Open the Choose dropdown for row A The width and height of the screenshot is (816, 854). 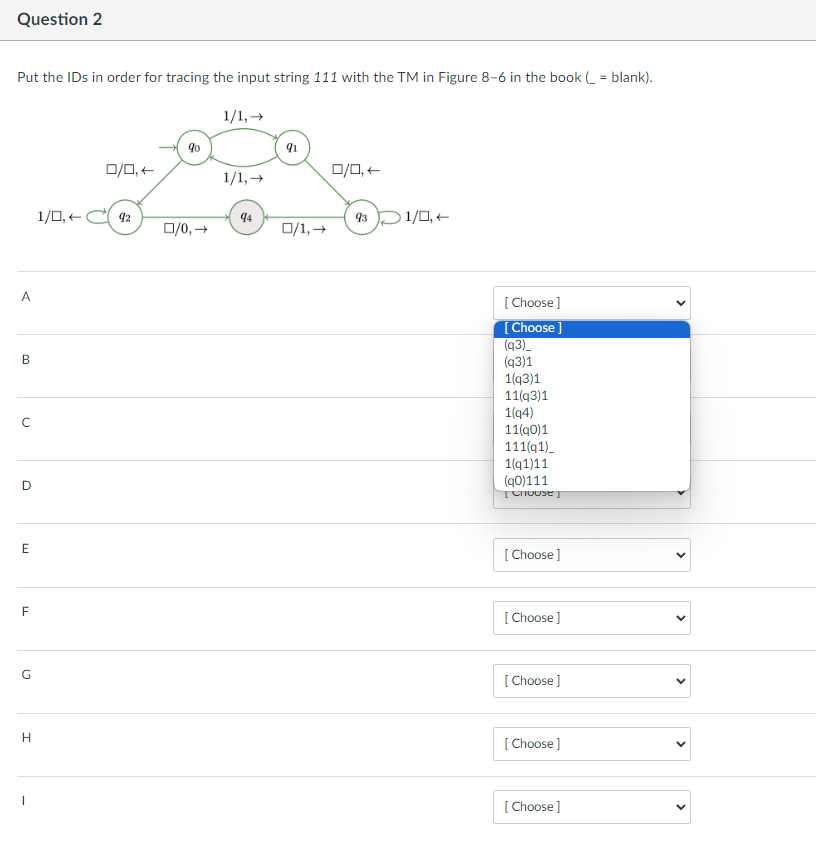tap(591, 302)
